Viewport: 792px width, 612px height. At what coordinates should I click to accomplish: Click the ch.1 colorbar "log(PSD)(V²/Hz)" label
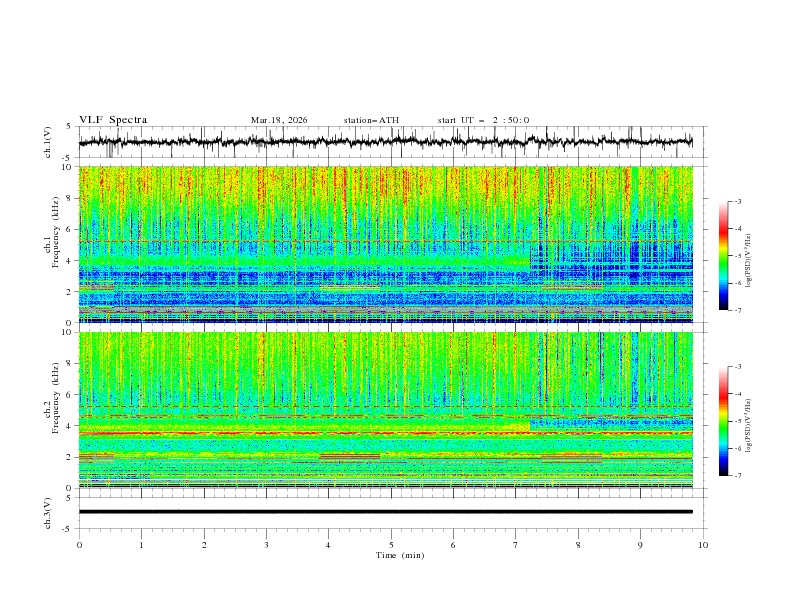[x=749, y=261]
